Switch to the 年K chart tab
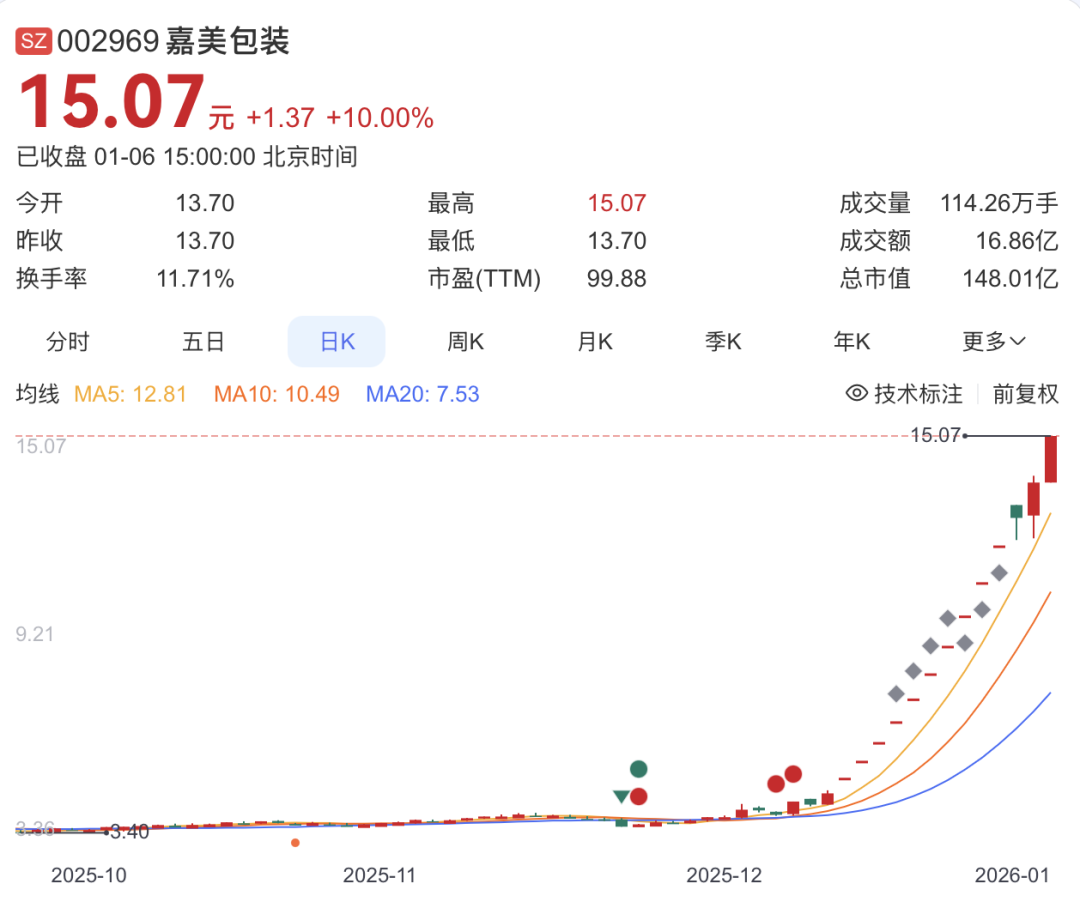The image size is (1080, 908). [x=852, y=341]
